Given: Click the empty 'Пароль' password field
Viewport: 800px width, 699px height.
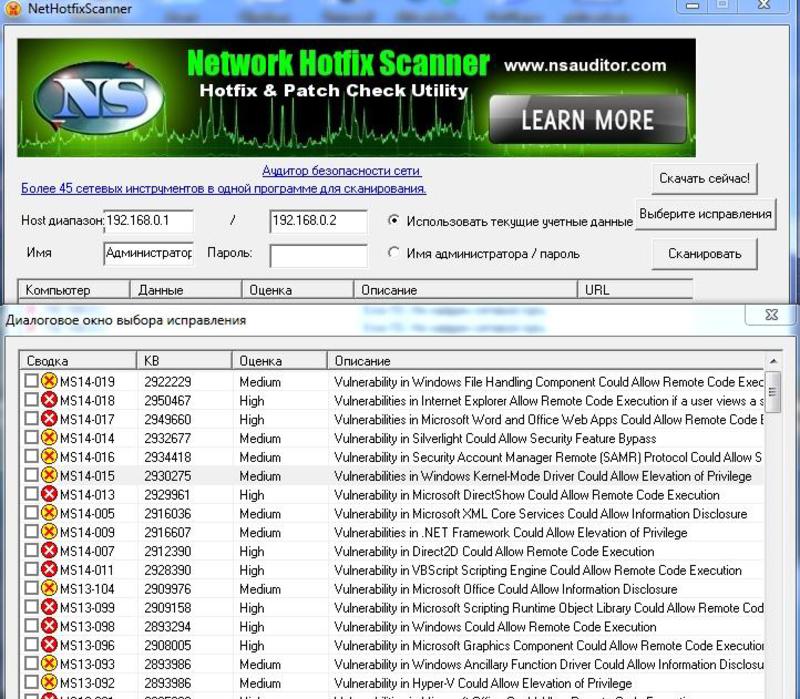Looking at the screenshot, I should [318, 255].
